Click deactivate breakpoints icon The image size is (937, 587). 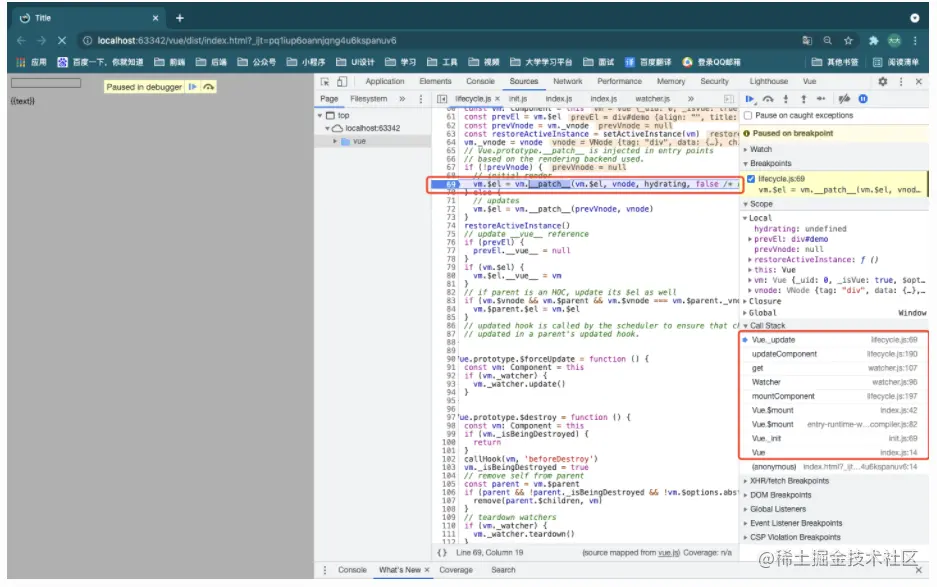click(844, 99)
